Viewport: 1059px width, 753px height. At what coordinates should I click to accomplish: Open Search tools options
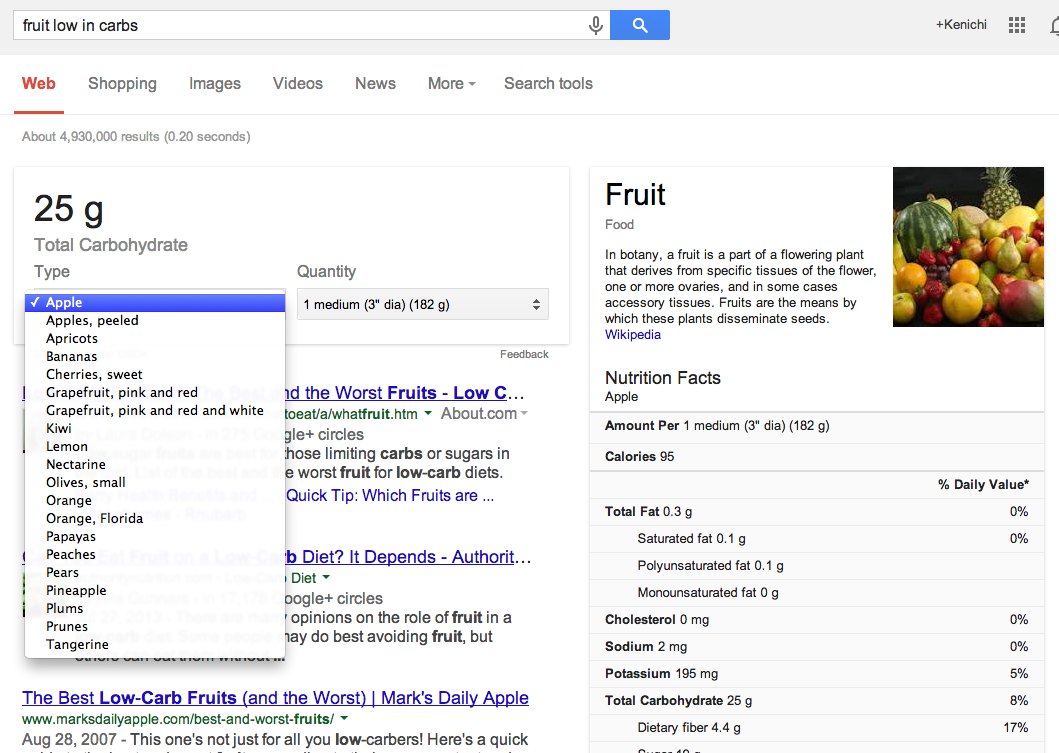click(x=548, y=84)
